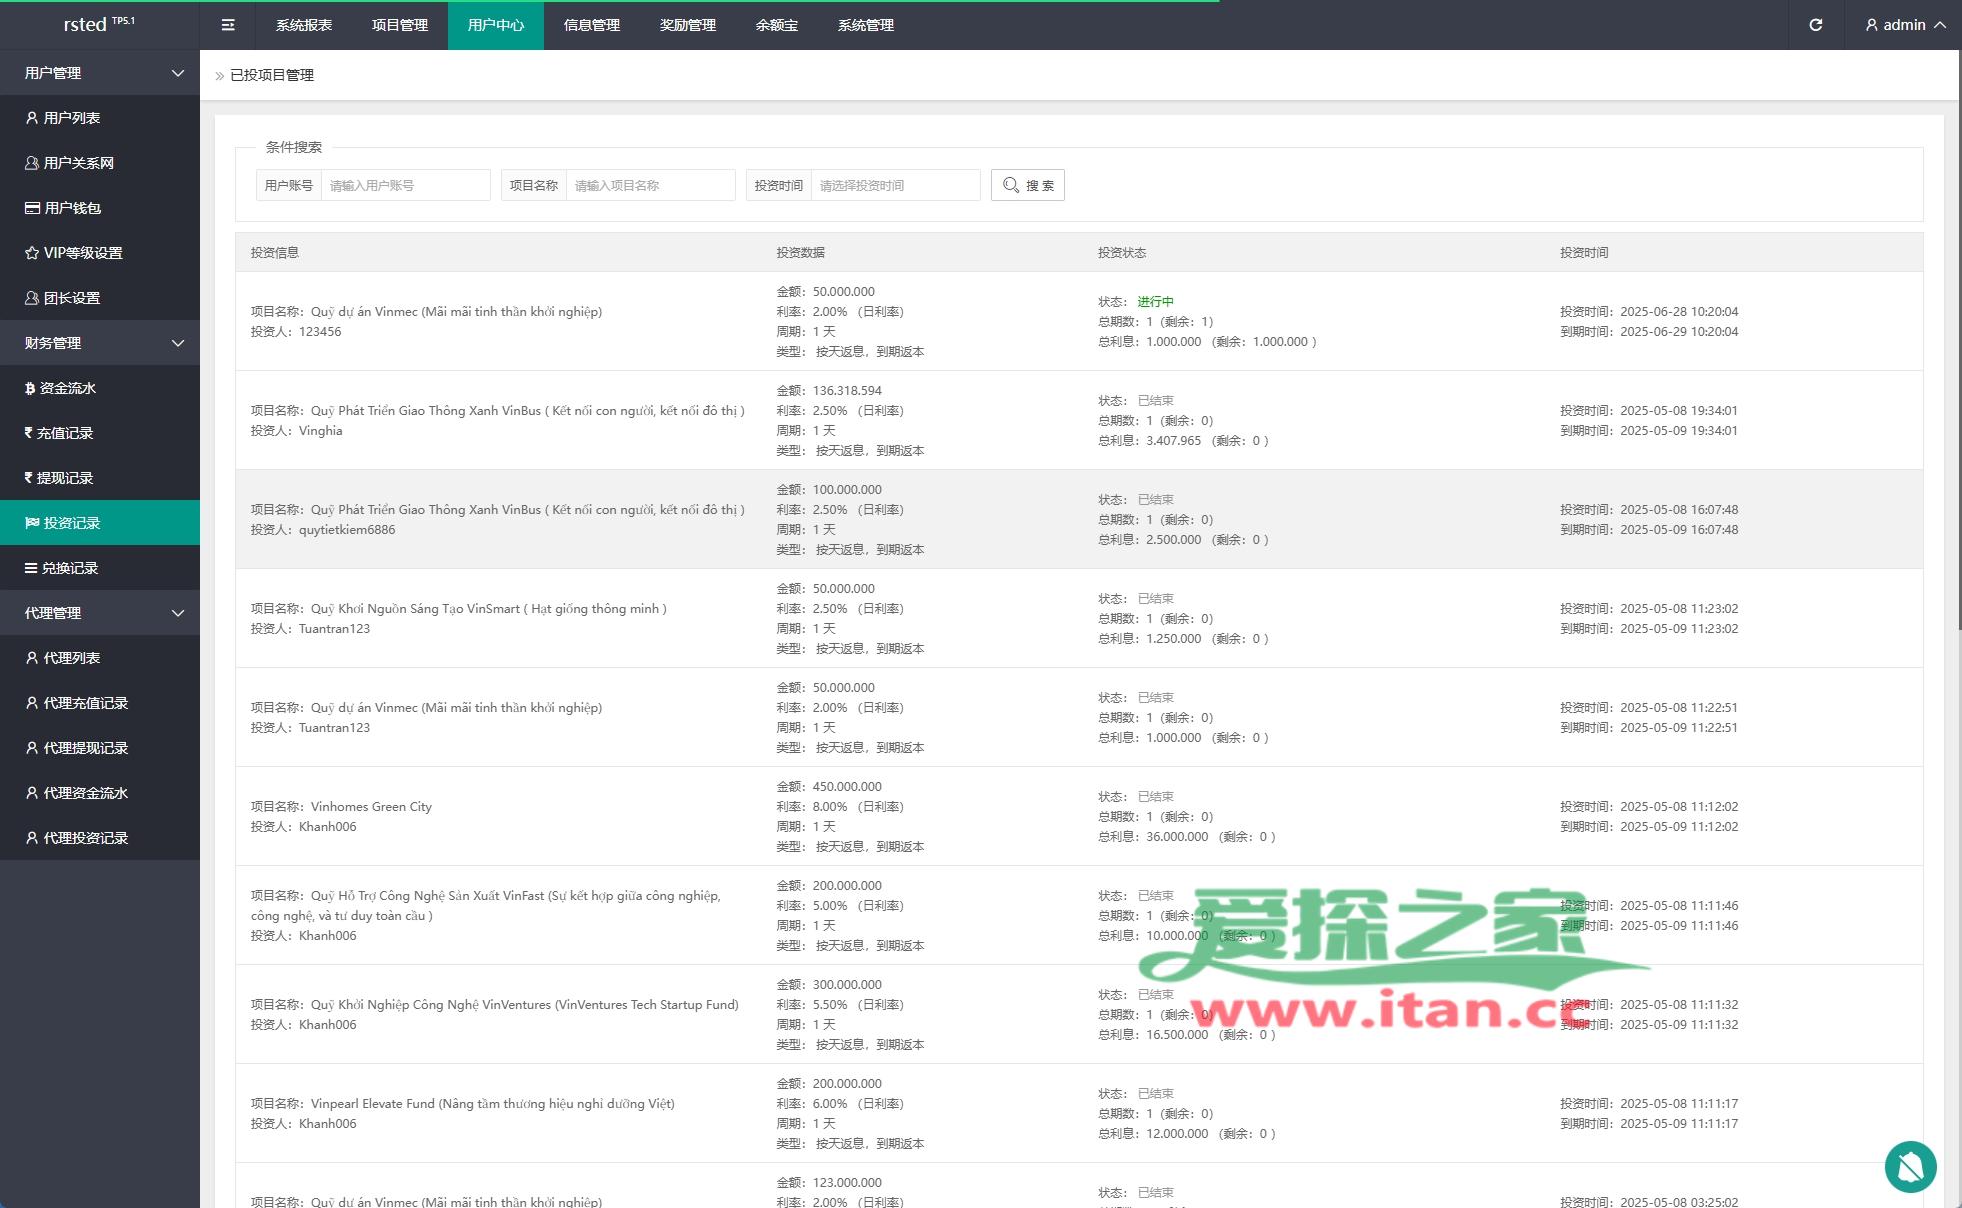Collapse the 用户管理 sidebar group

[x=100, y=73]
